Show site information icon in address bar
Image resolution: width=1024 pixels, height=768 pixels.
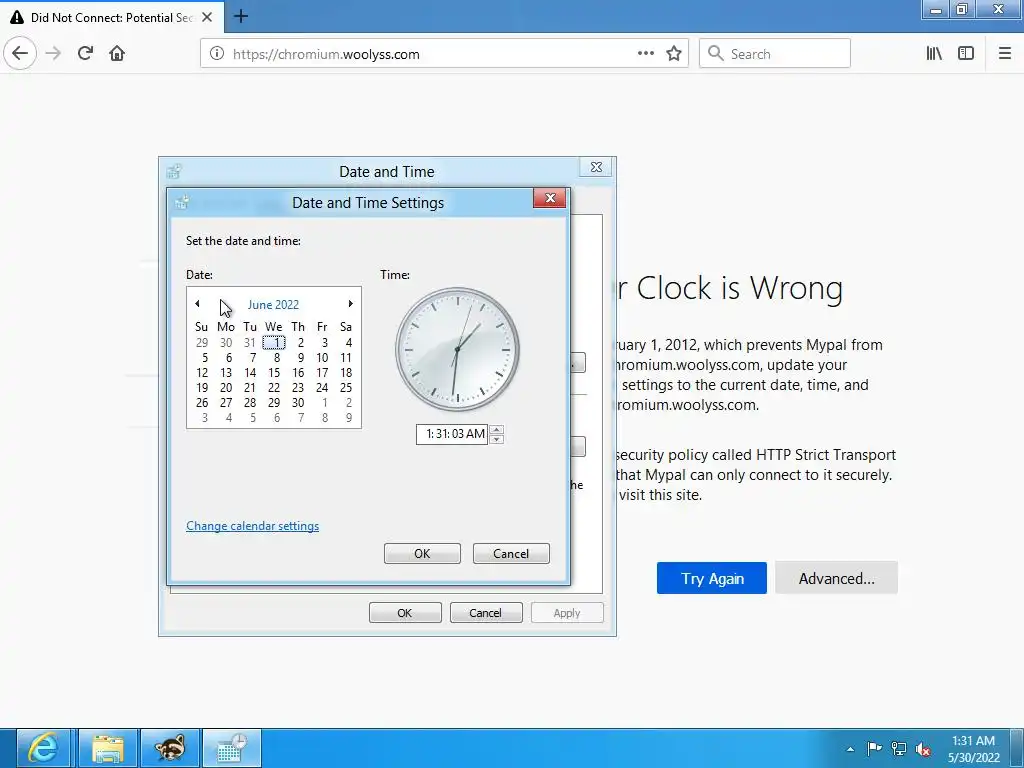(217, 54)
